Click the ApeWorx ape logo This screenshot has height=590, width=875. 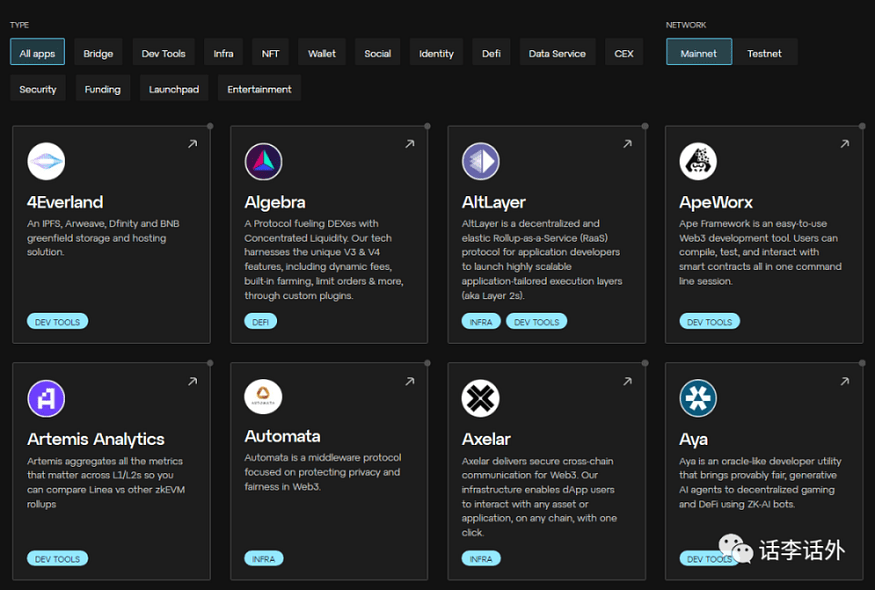698,161
